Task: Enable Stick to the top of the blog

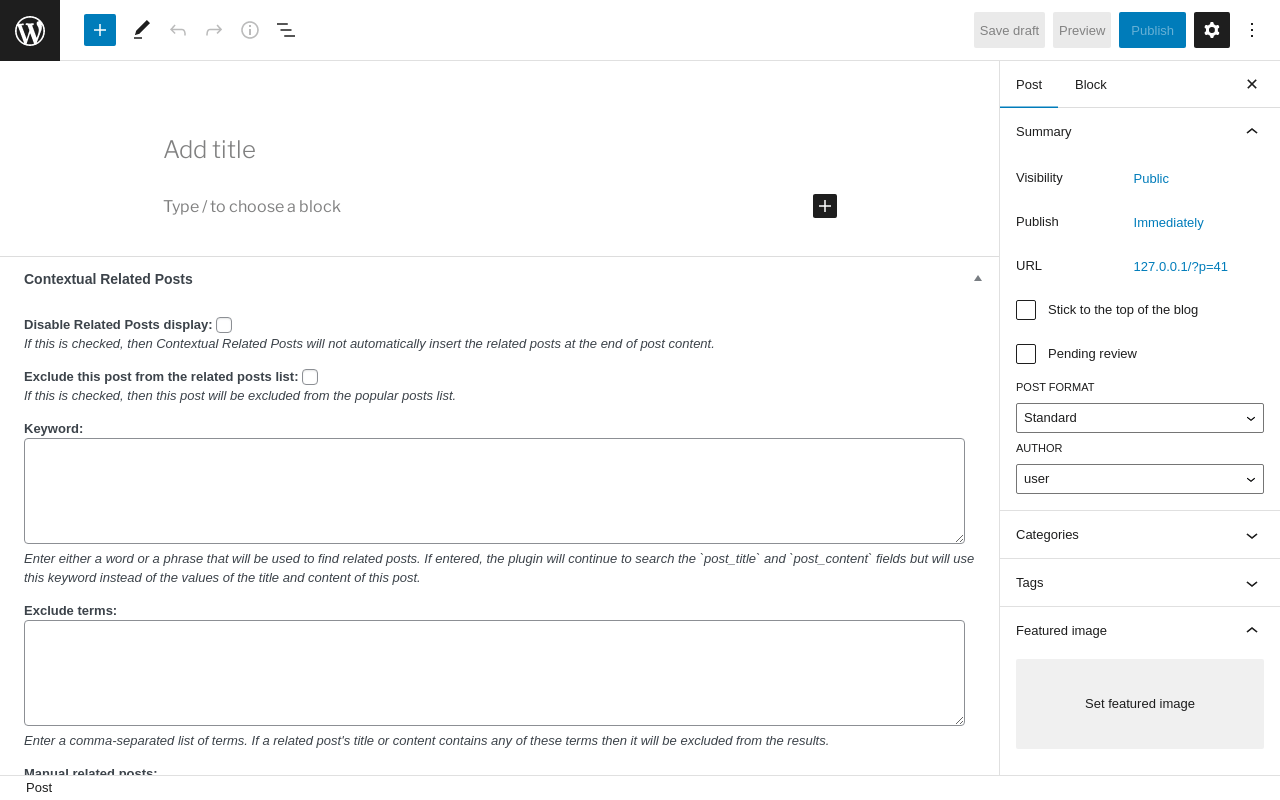Action: (x=1026, y=310)
